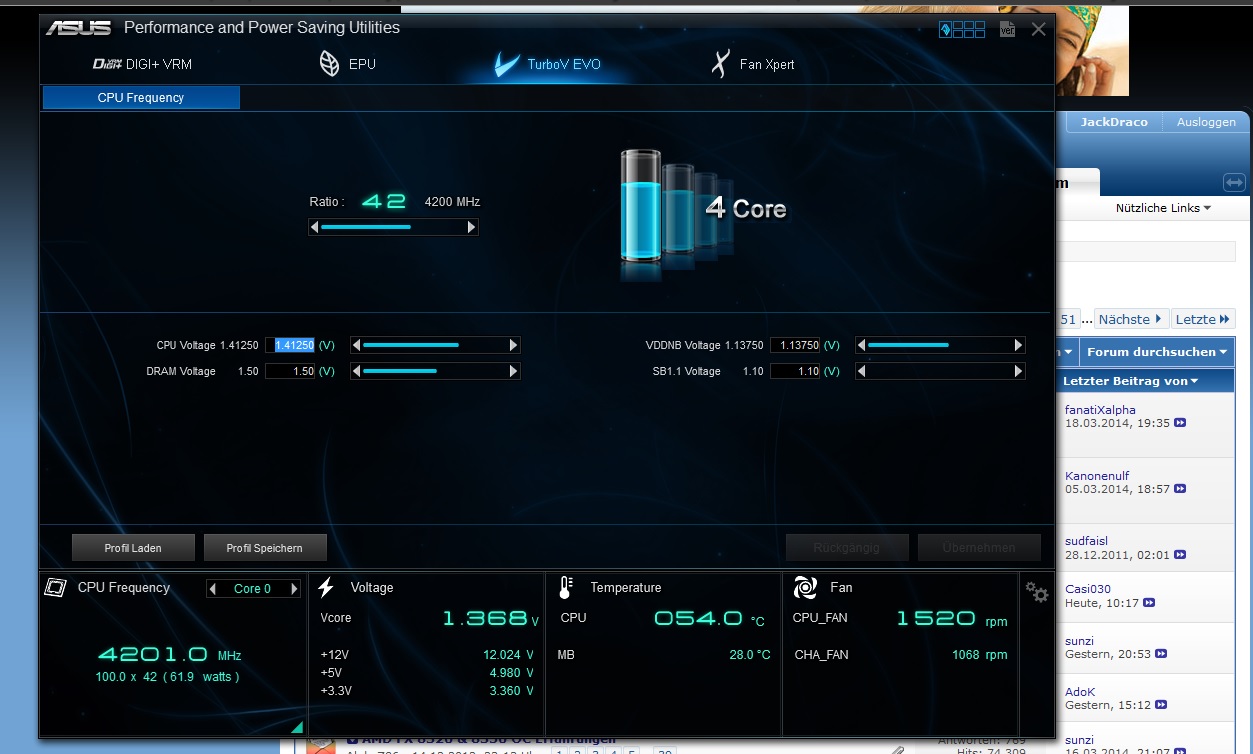Go to Kanonenulf's last post icon

pyautogui.click(x=1180, y=490)
